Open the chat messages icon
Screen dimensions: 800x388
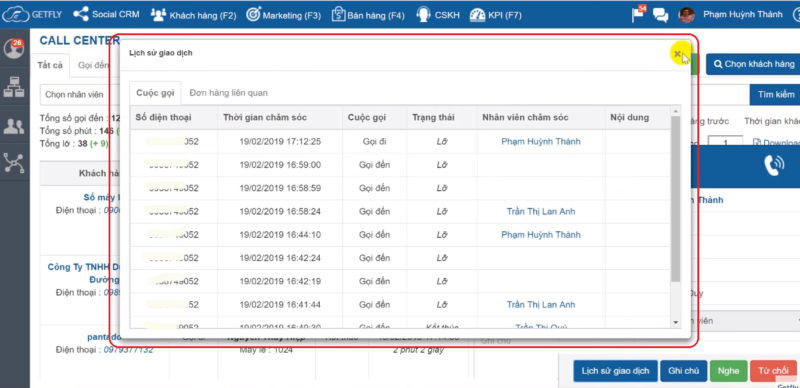[660, 15]
